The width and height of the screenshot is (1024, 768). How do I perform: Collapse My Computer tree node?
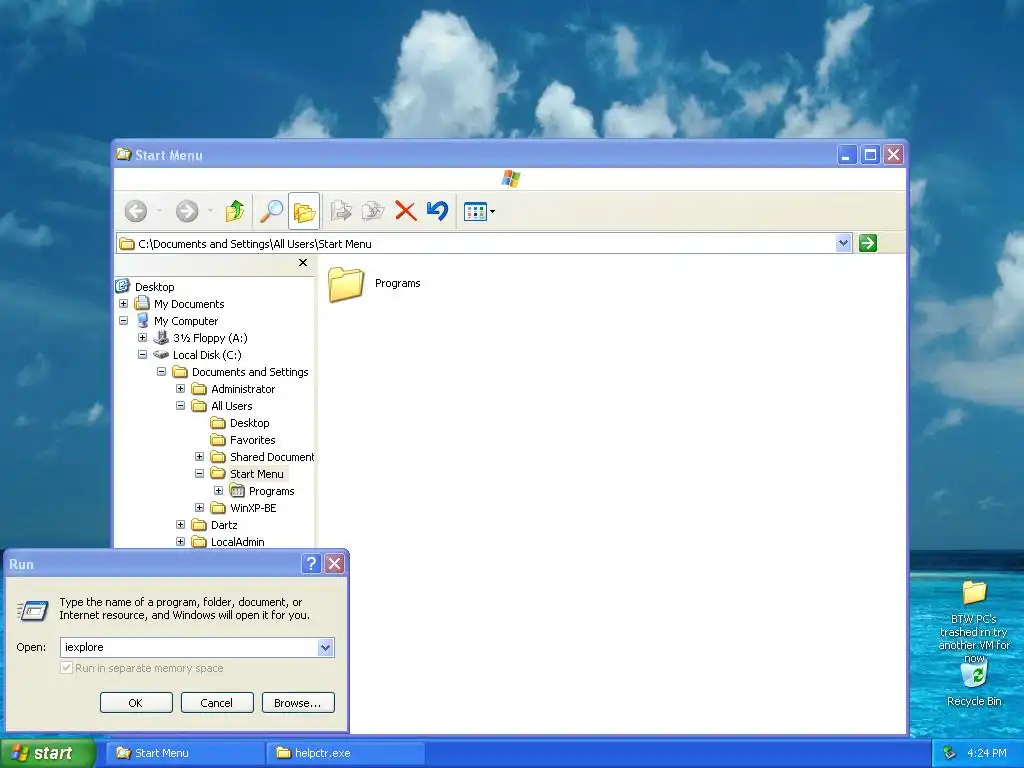tap(123, 321)
